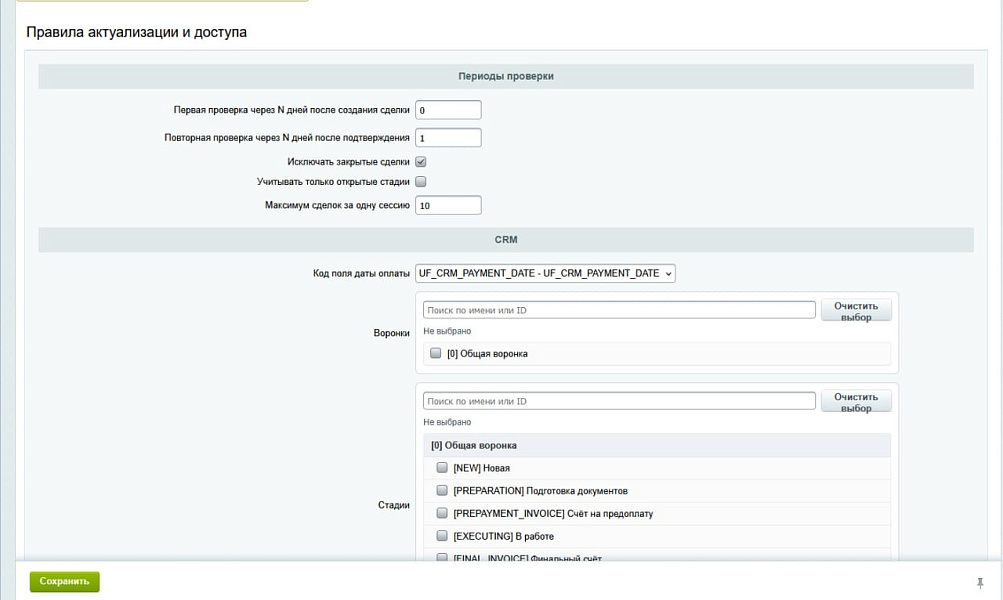The height and width of the screenshot is (600, 1003).
Task: Check the [0] Общая воронка funnel checkbox
Action: (x=436, y=353)
